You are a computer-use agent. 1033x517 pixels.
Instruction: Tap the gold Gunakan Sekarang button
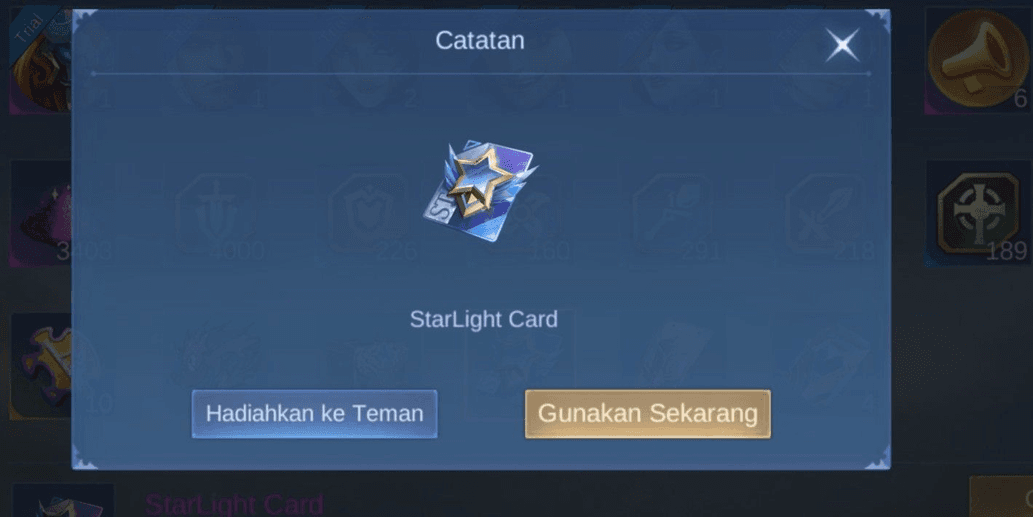click(648, 414)
